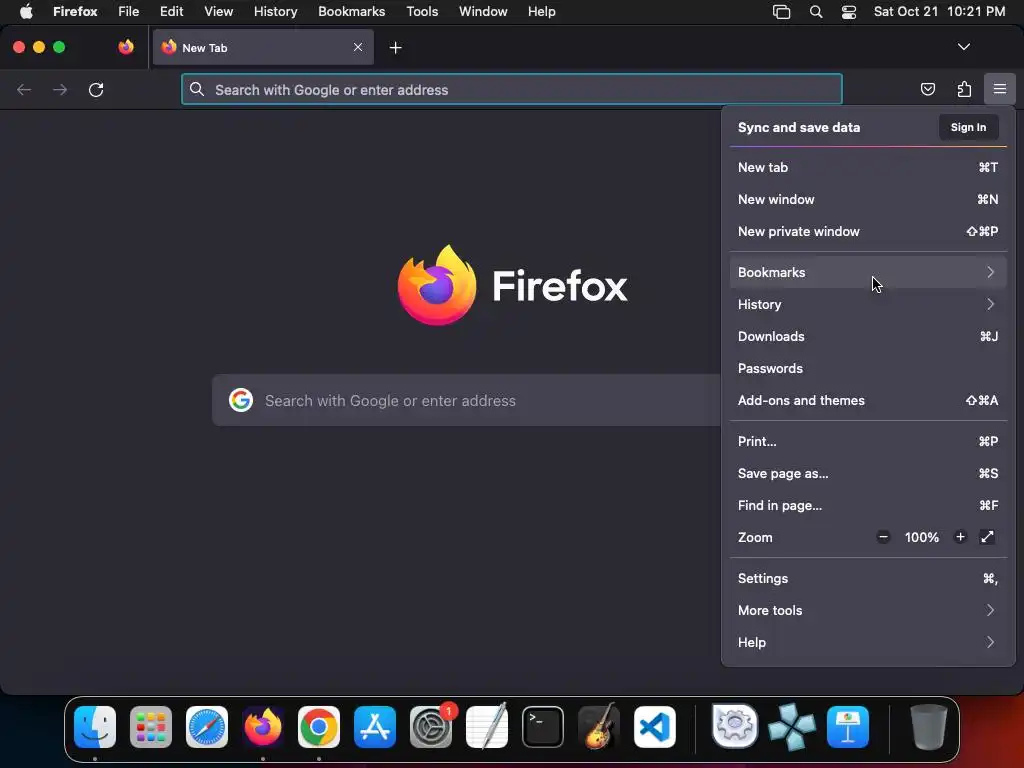Click the date and time in menu bar
This screenshot has height=768, width=1024.
(x=939, y=12)
